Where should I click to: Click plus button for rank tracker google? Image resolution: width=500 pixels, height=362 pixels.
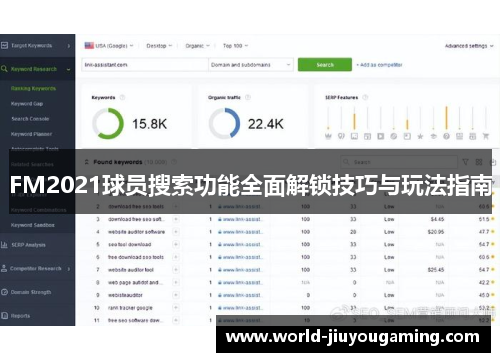(176, 308)
